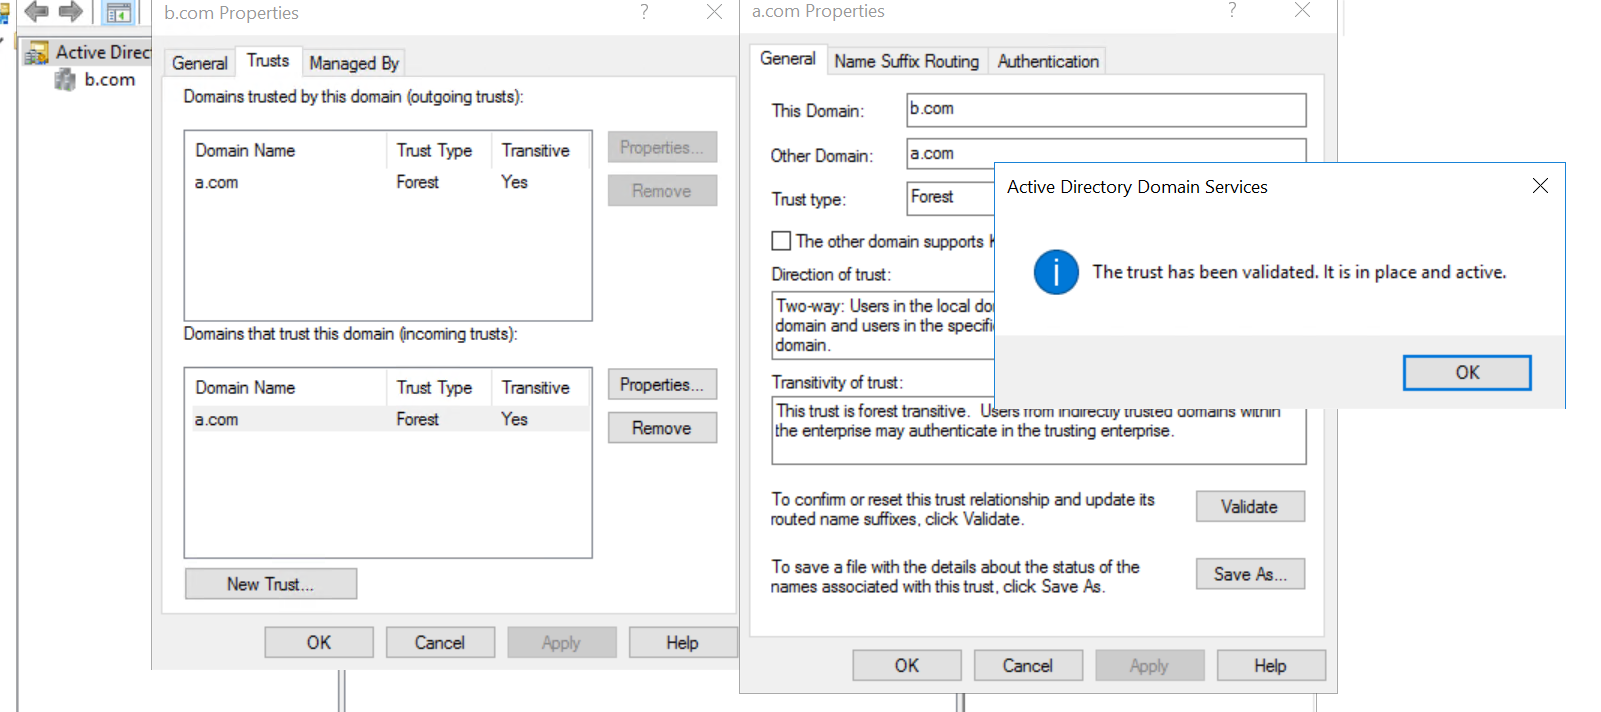Open General tab in b.com Properties

[x=200, y=63]
